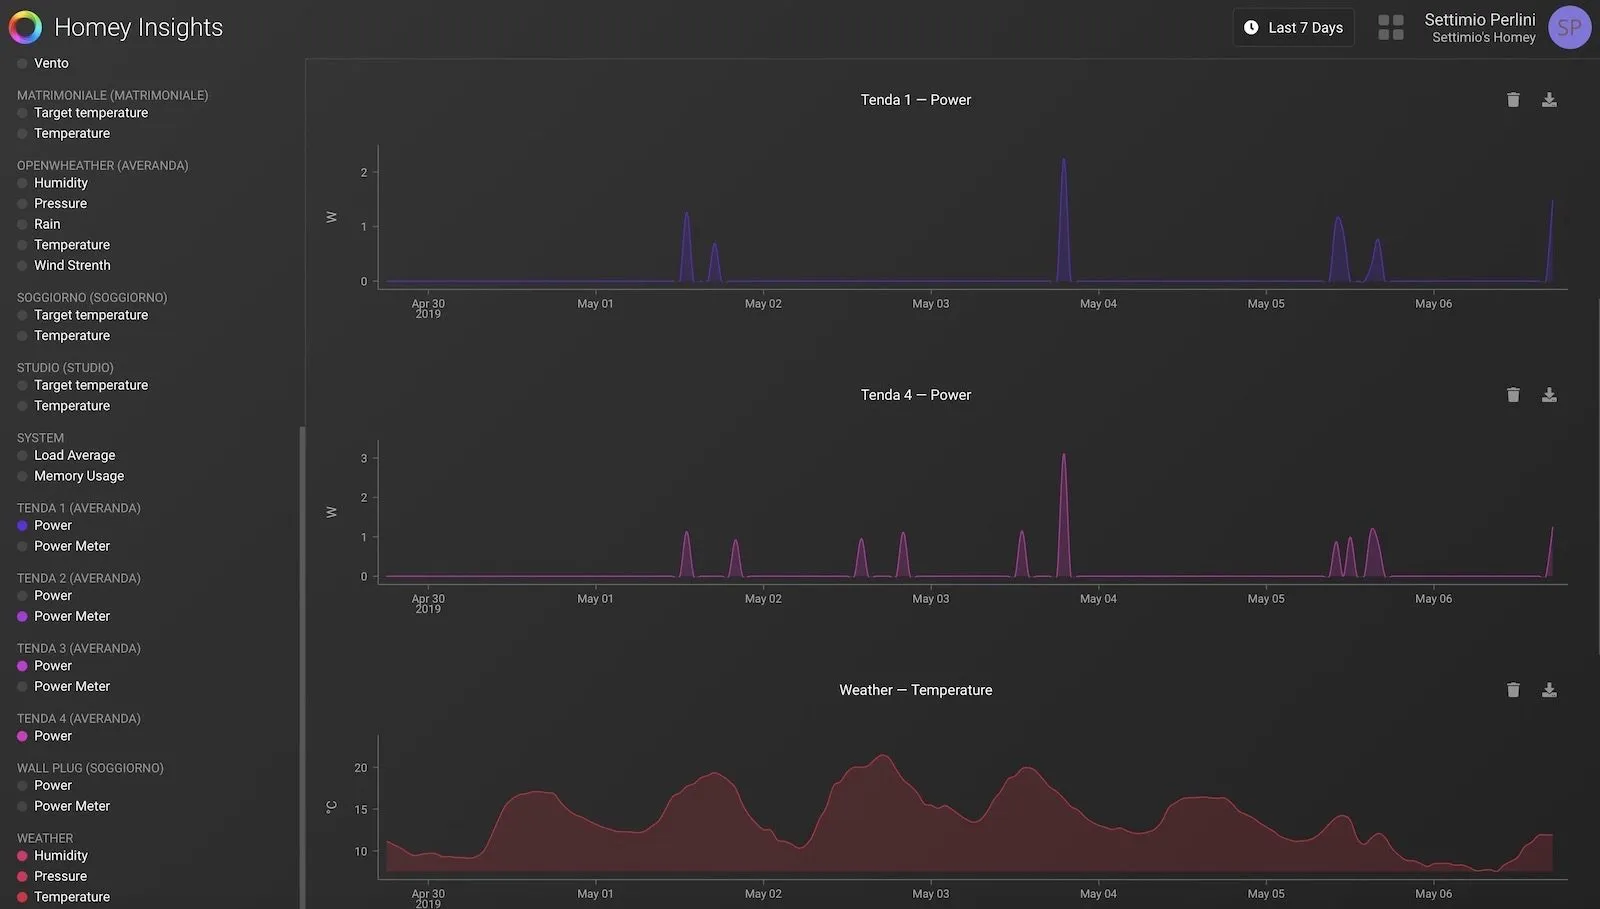Click the WALL PLUG (SOGGIORNO) group heading
Image resolution: width=1600 pixels, height=909 pixels.
coord(90,768)
